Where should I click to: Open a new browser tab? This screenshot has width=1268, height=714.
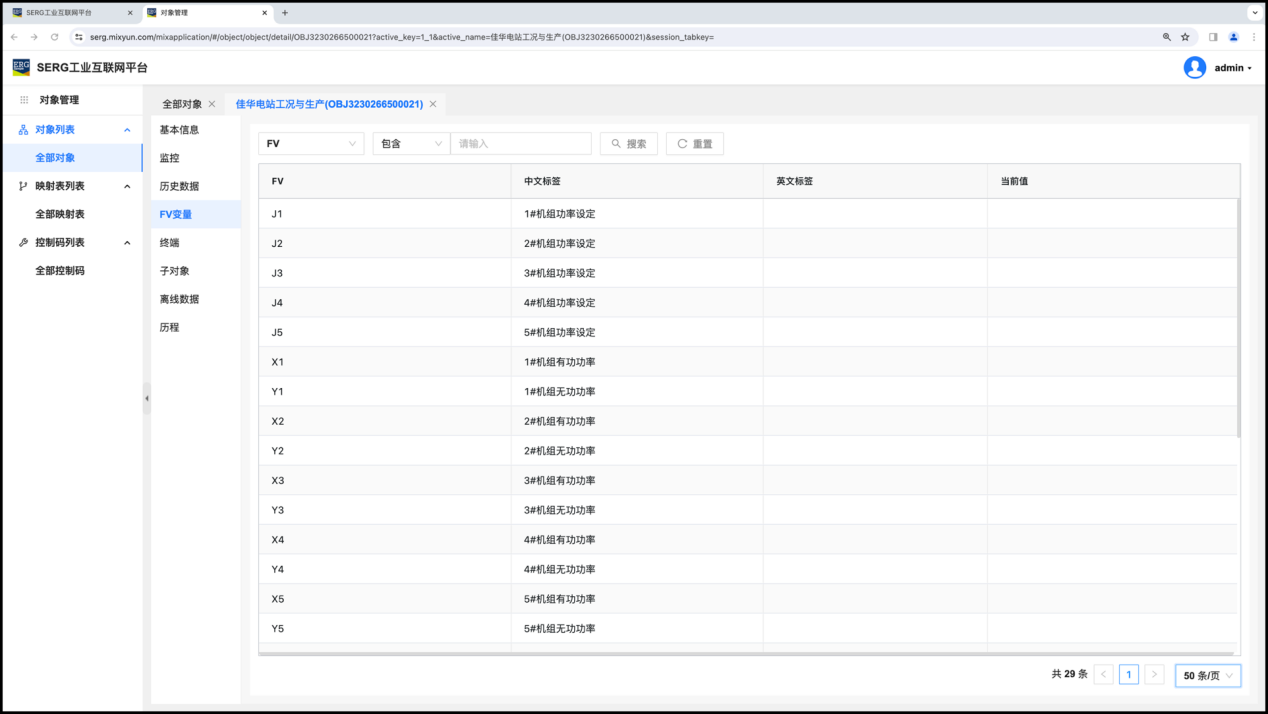pos(285,13)
